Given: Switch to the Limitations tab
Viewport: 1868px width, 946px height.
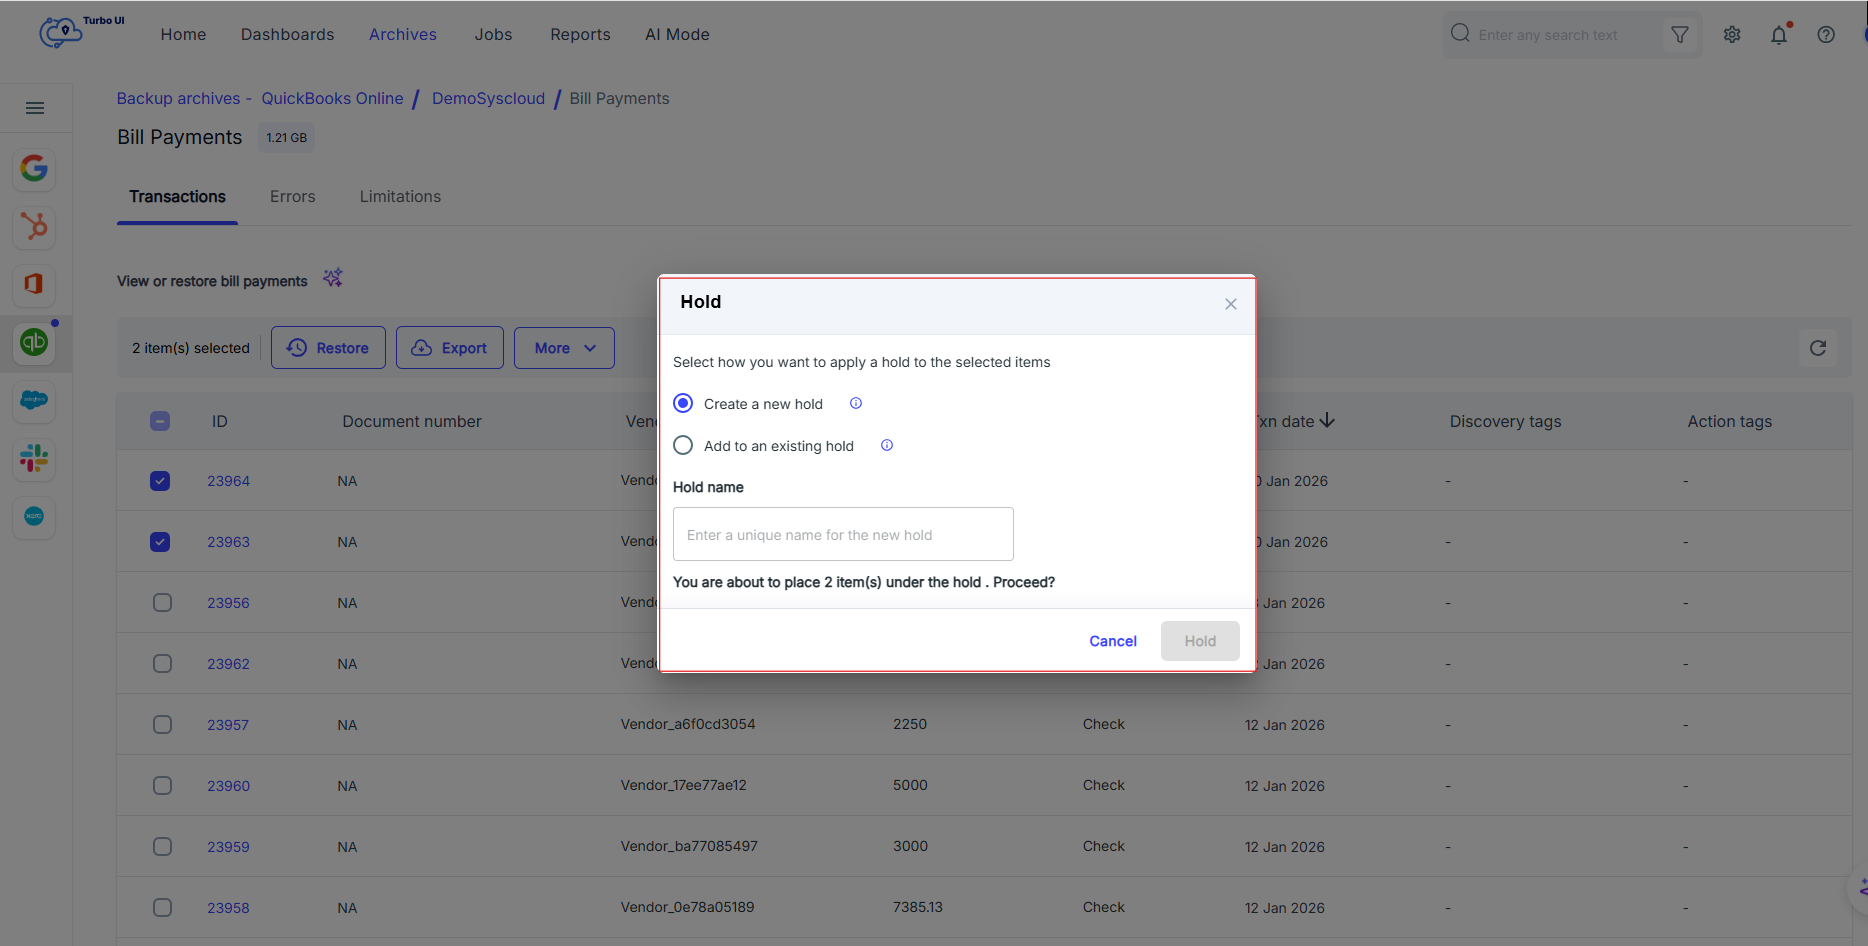Looking at the screenshot, I should (400, 197).
